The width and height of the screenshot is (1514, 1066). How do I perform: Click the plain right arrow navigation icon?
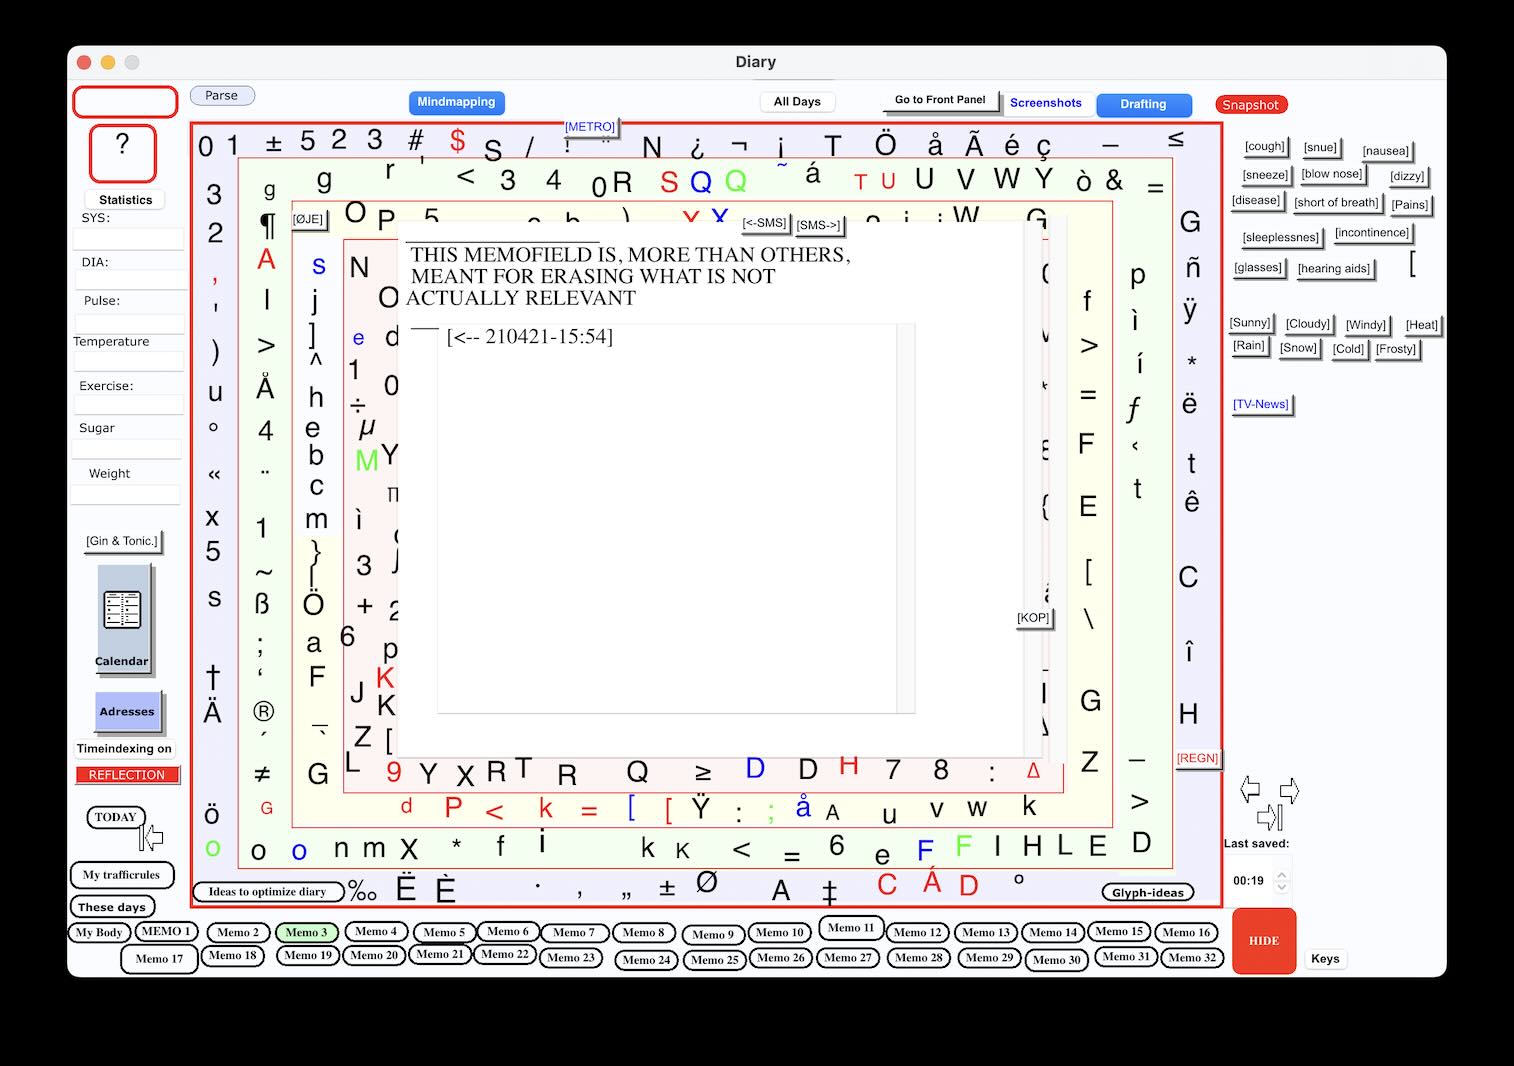tap(1289, 791)
